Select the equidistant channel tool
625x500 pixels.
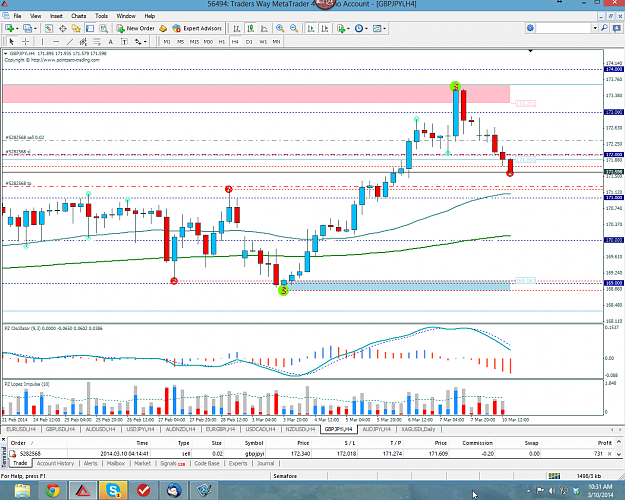pyautogui.click(x=83, y=41)
